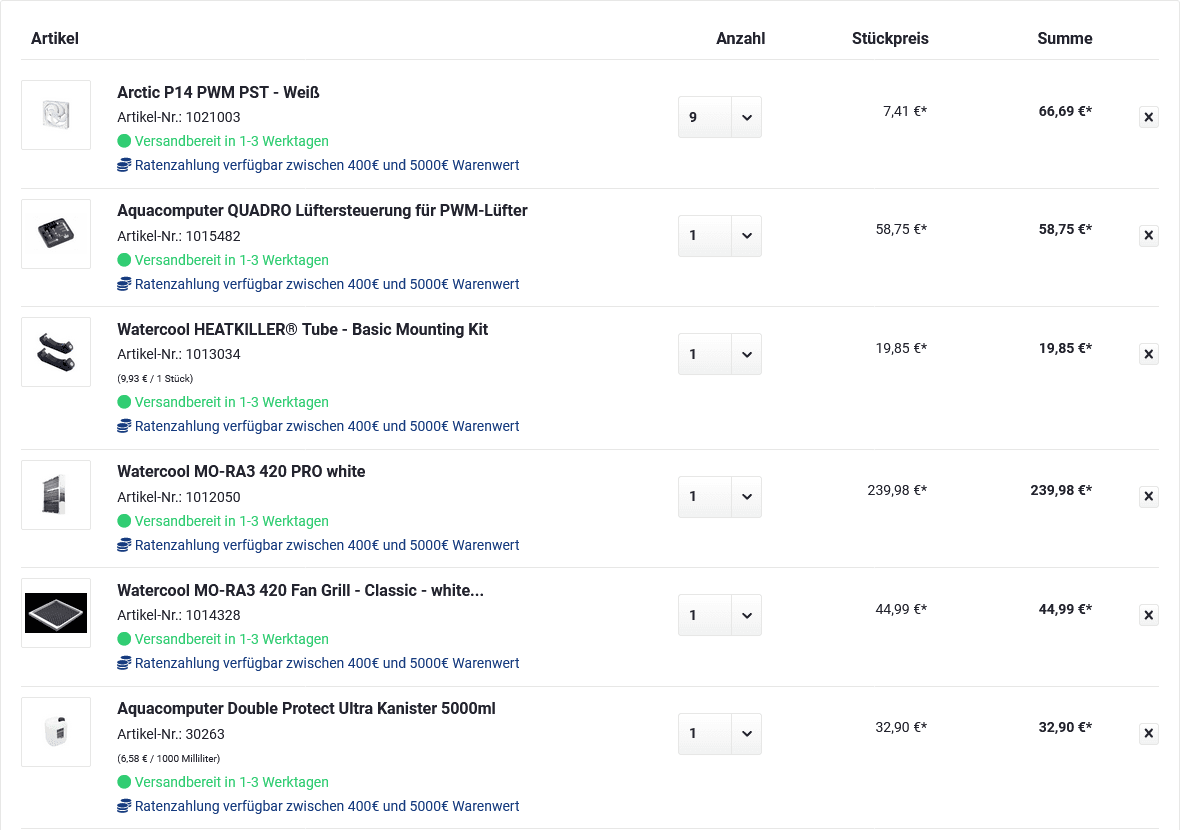Open Watercool MO-RA3 420 PRO white page
The height and width of the screenshot is (830, 1180).
(x=241, y=472)
